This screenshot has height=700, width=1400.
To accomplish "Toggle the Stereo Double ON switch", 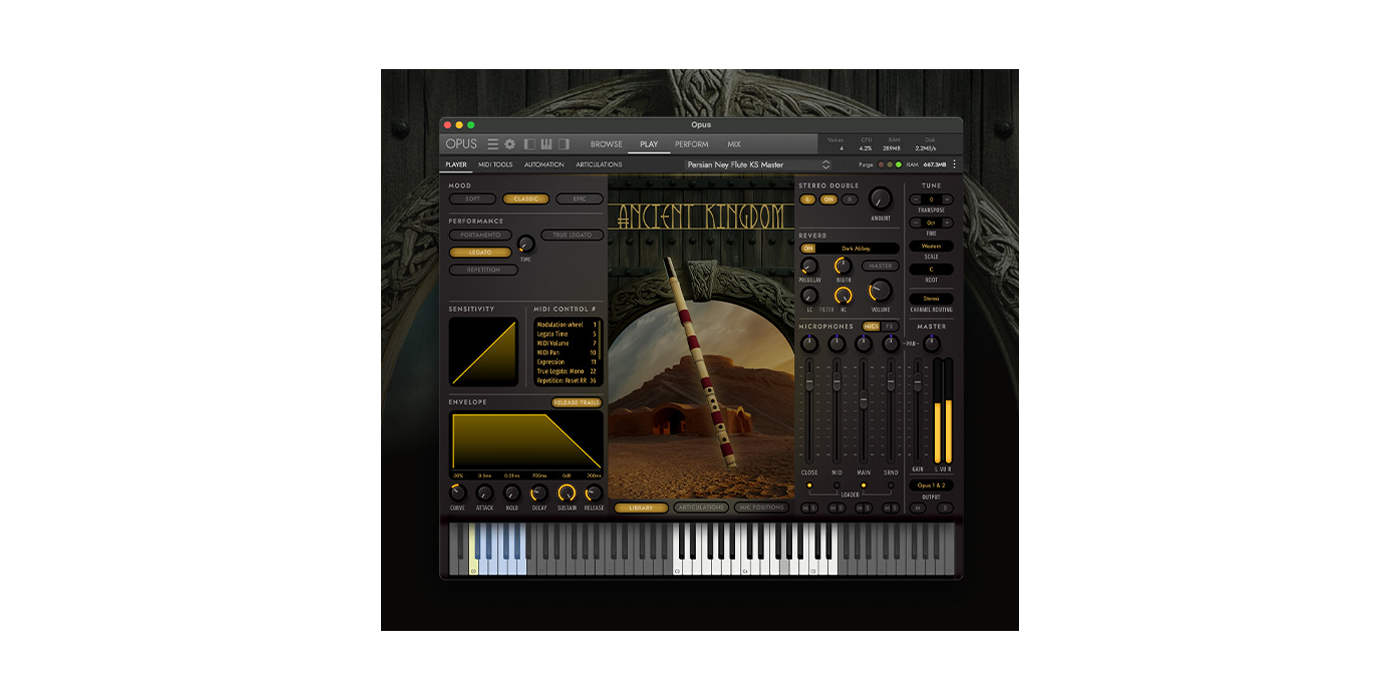I will pyautogui.click(x=829, y=199).
